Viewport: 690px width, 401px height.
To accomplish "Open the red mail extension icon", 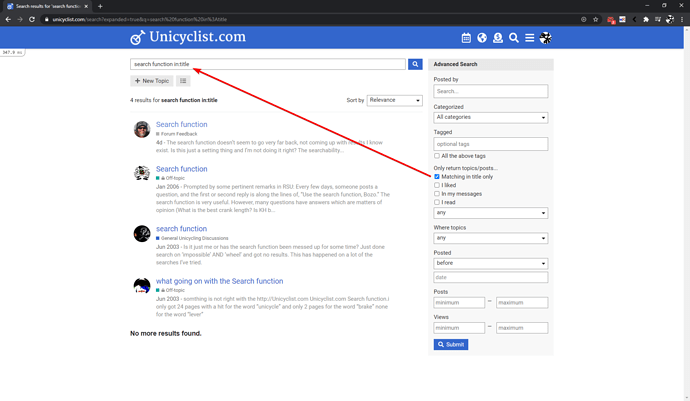I will point(610,19).
